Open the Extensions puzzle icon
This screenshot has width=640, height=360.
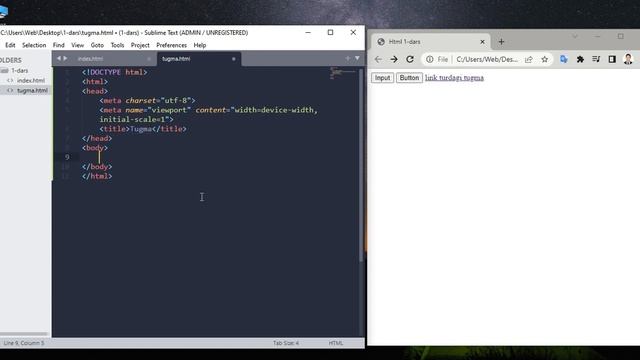click(580, 59)
